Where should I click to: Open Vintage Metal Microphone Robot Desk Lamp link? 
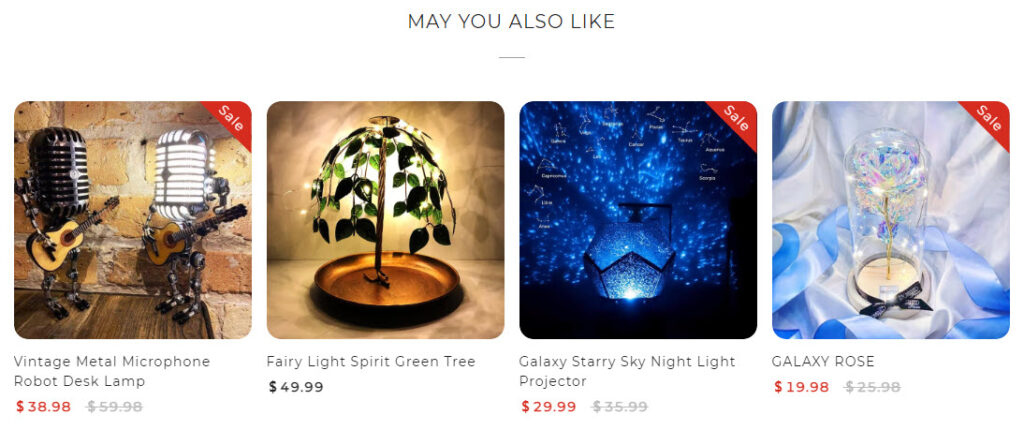(x=112, y=371)
